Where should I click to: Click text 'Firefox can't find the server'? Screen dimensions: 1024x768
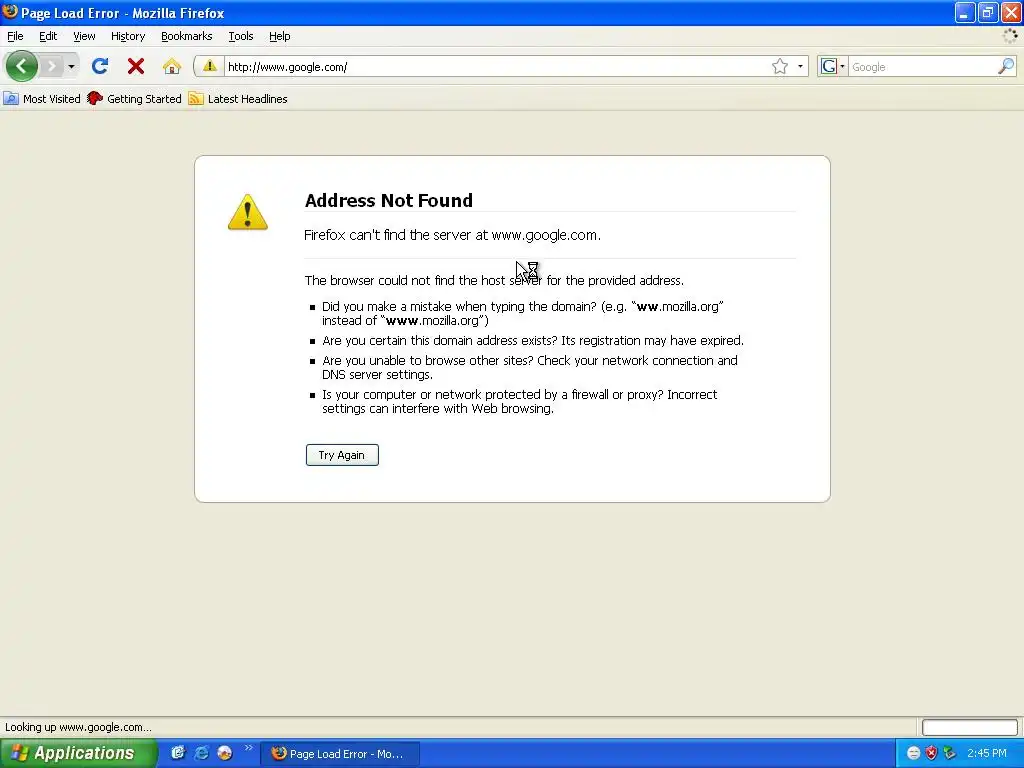pyautogui.click(x=387, y=235)
